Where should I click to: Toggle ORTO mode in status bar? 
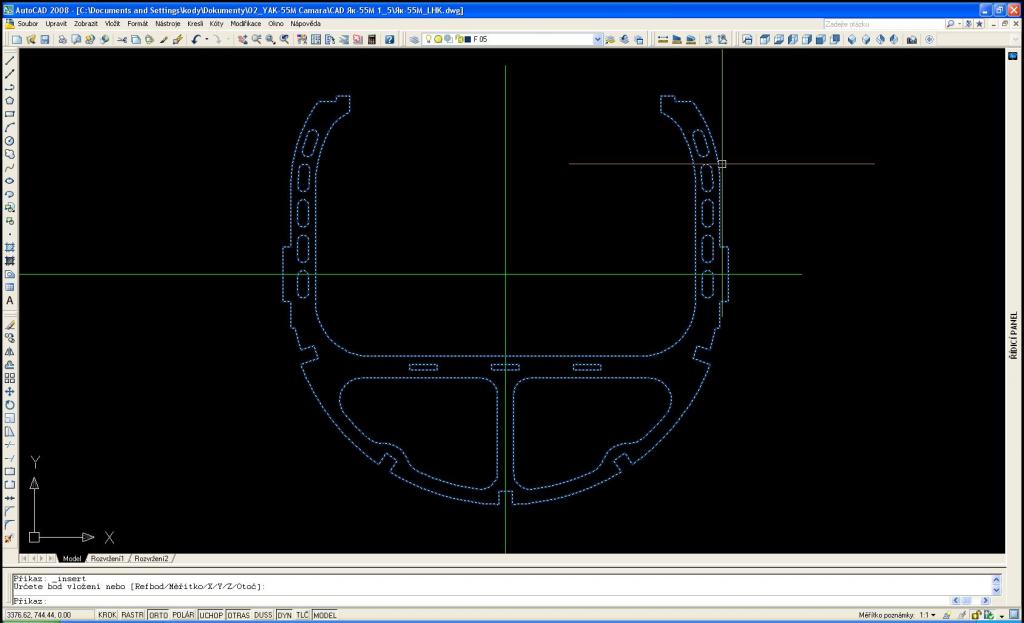[158, 615]
